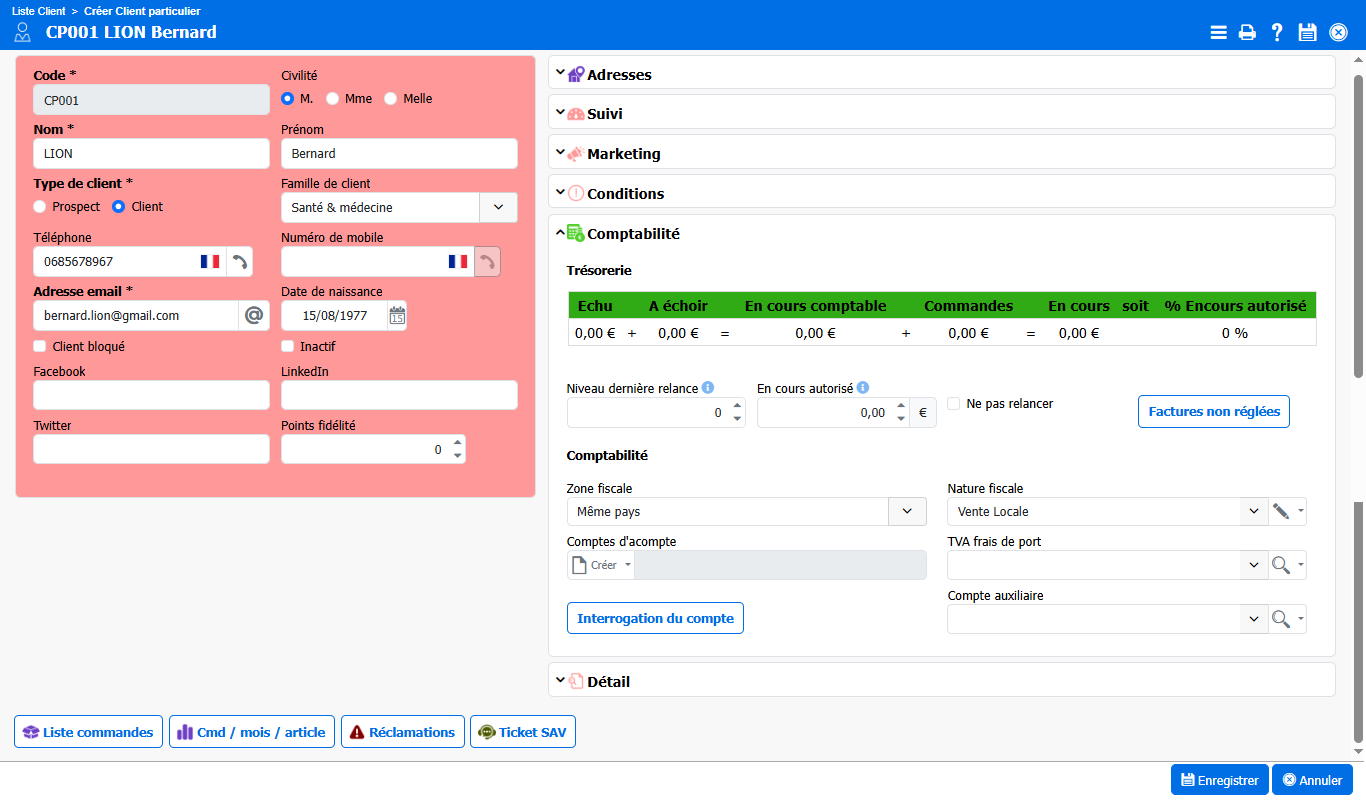This screenshot has height=802, width=1366.
Task: Click the magnifier icon for Compte auxiliaire
Action: pos(1280,619)
